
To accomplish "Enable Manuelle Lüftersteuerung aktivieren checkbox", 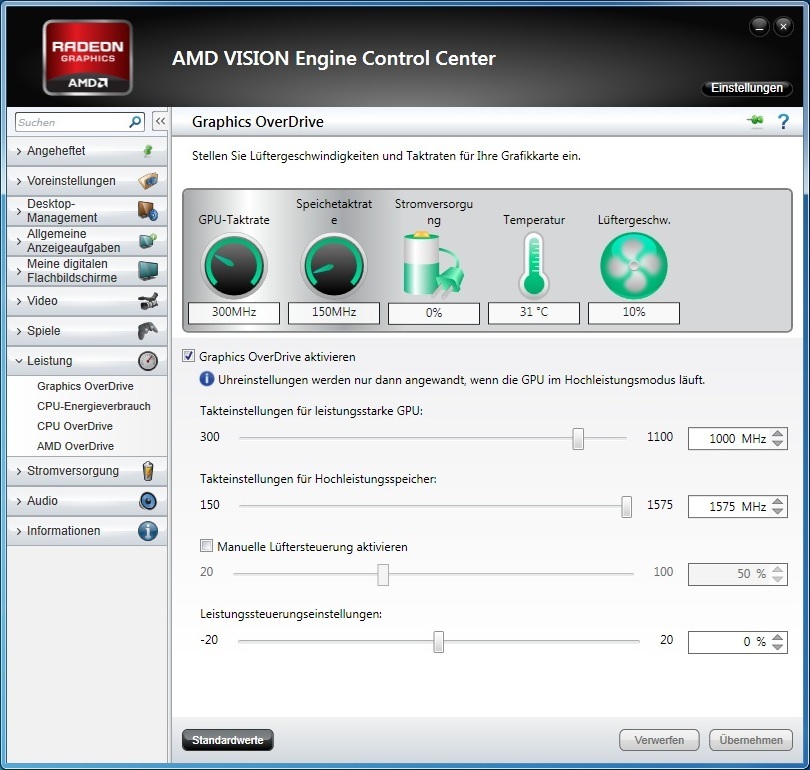I will click(206, 545).
